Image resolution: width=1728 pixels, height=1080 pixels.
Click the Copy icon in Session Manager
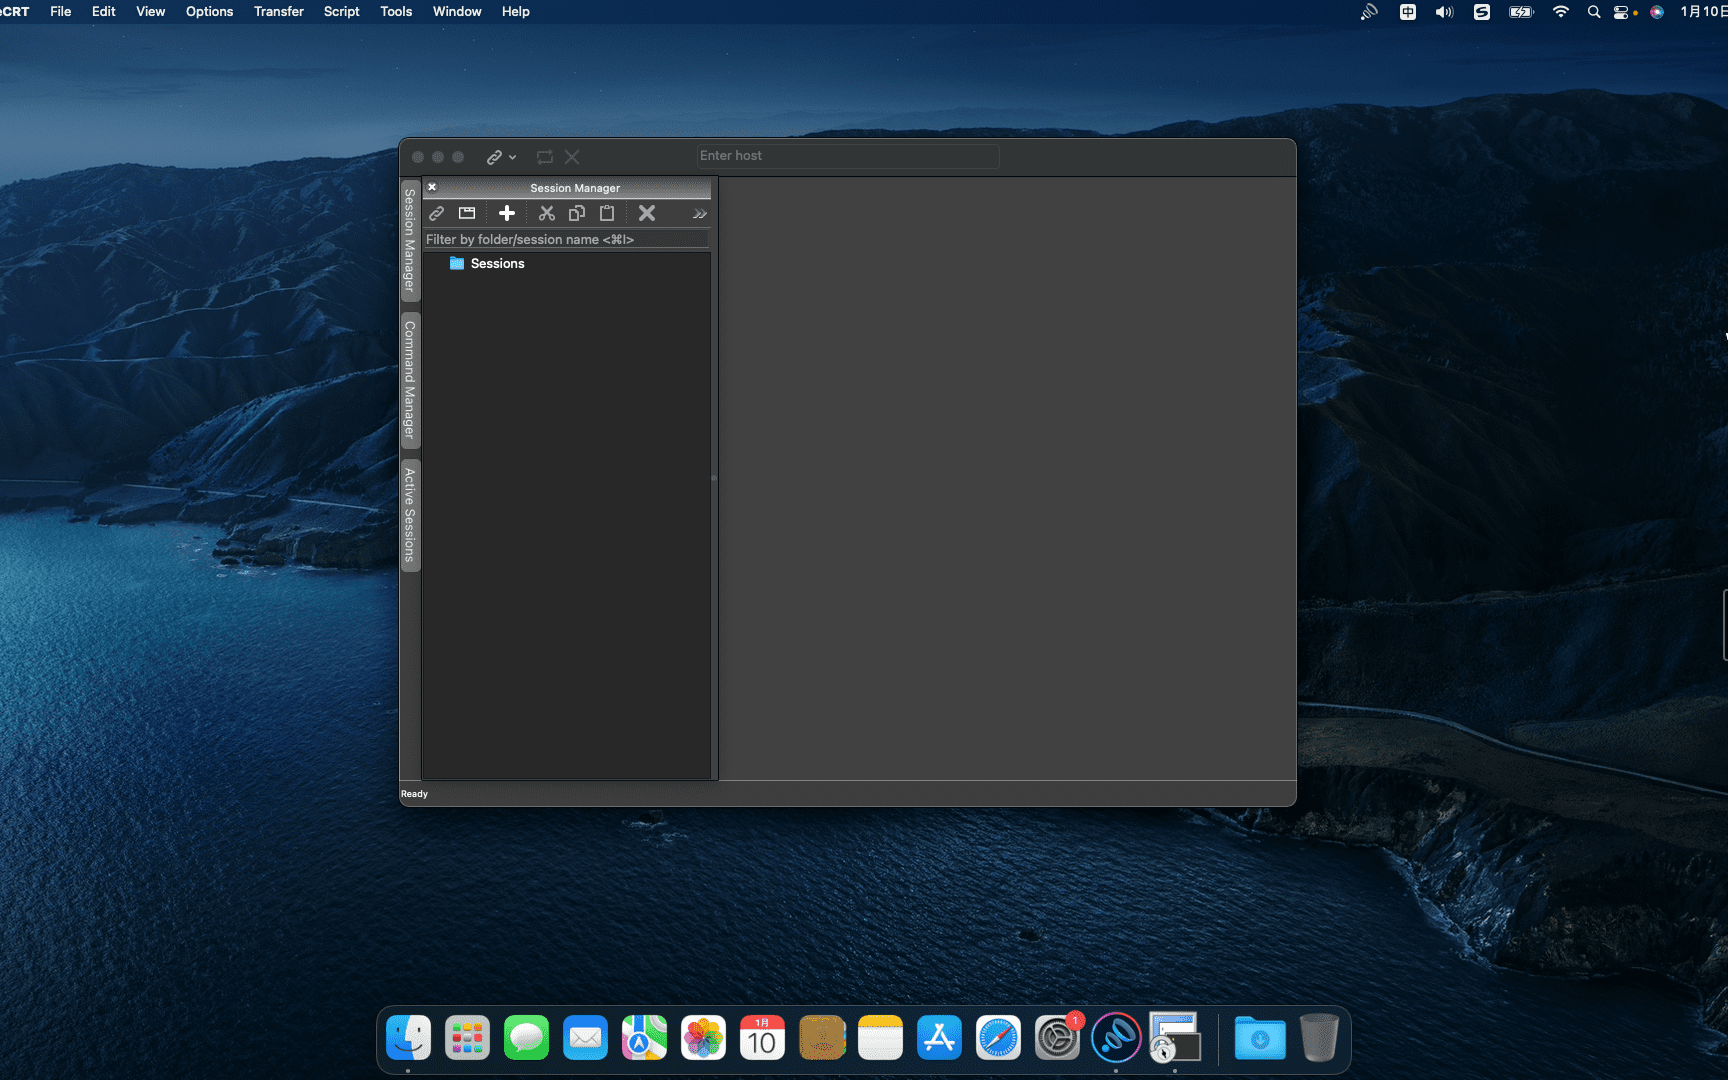coord(577,213)
